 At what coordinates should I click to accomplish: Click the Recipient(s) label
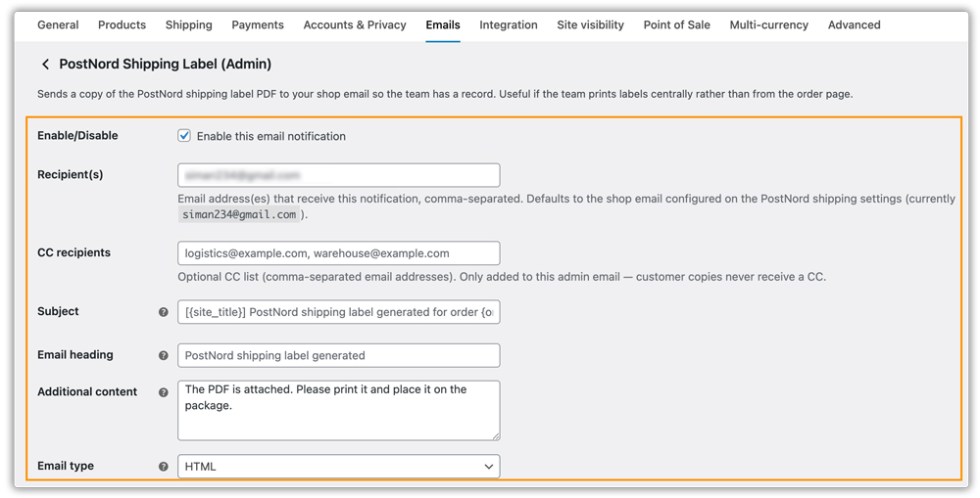click(70, 174)
